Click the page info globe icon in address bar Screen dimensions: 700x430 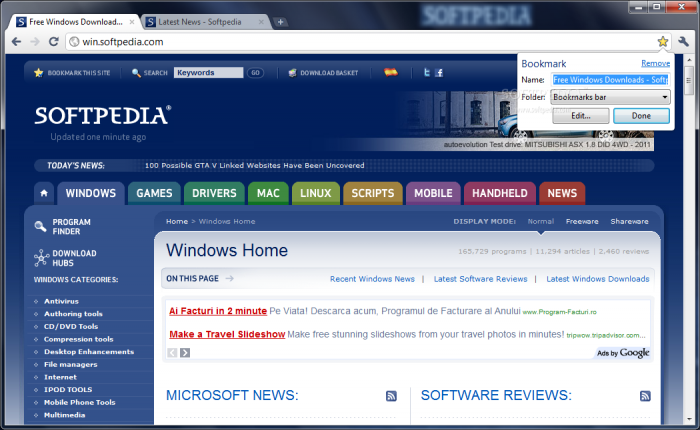click(x=75, y=42)
